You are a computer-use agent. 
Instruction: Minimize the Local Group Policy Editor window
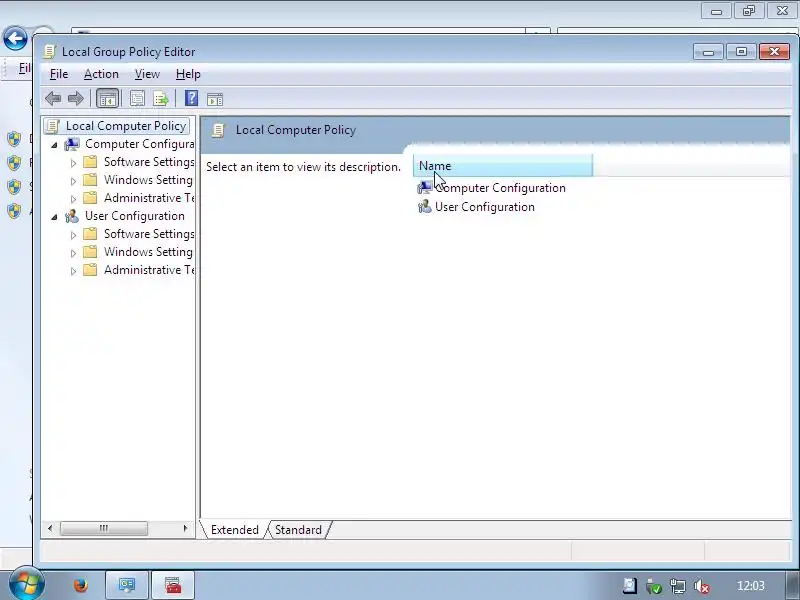click(708, 52)
